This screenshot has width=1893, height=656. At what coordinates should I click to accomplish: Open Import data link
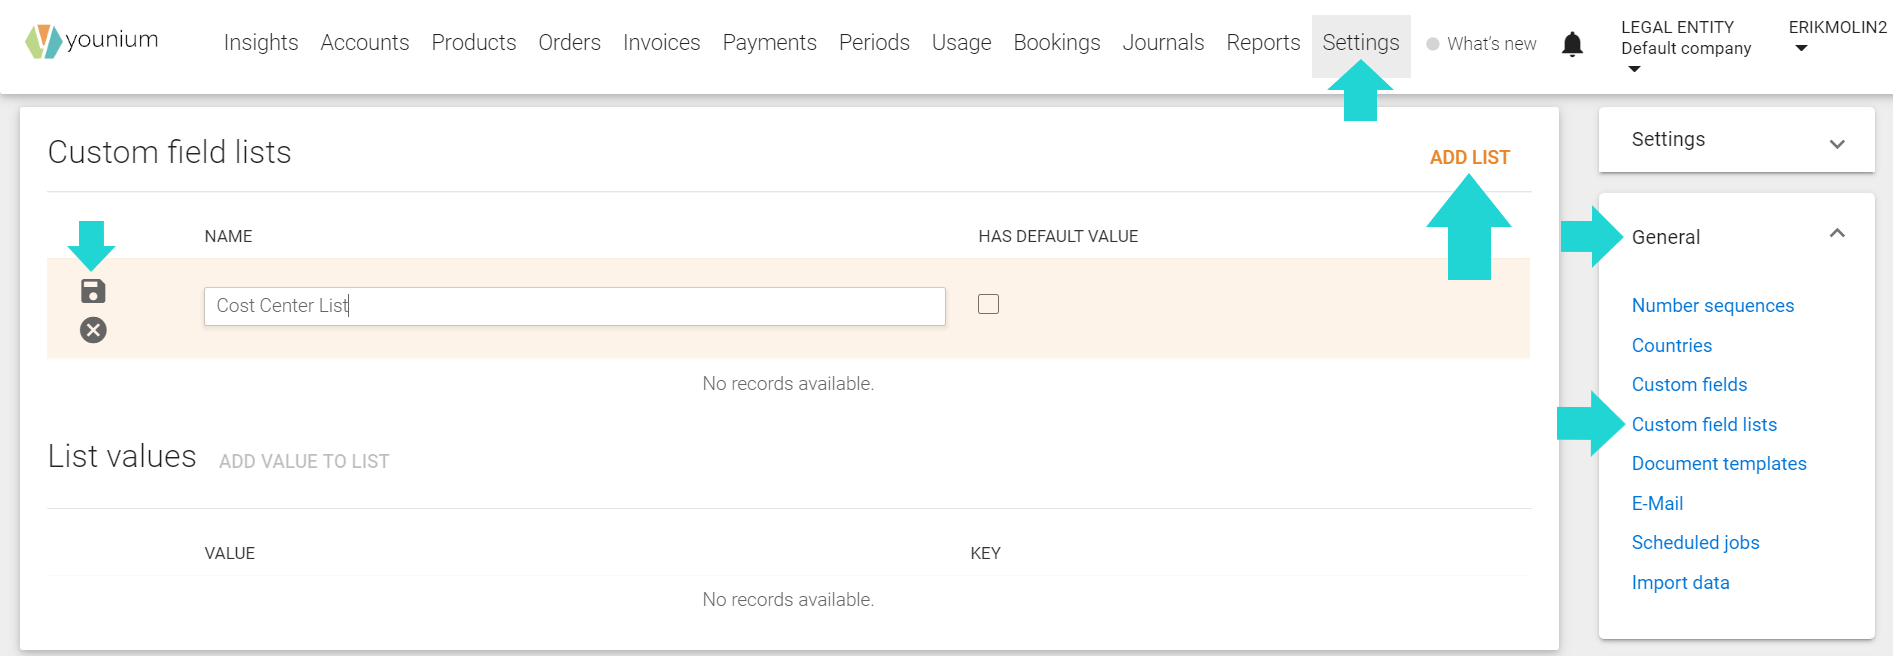[1681, 582]
